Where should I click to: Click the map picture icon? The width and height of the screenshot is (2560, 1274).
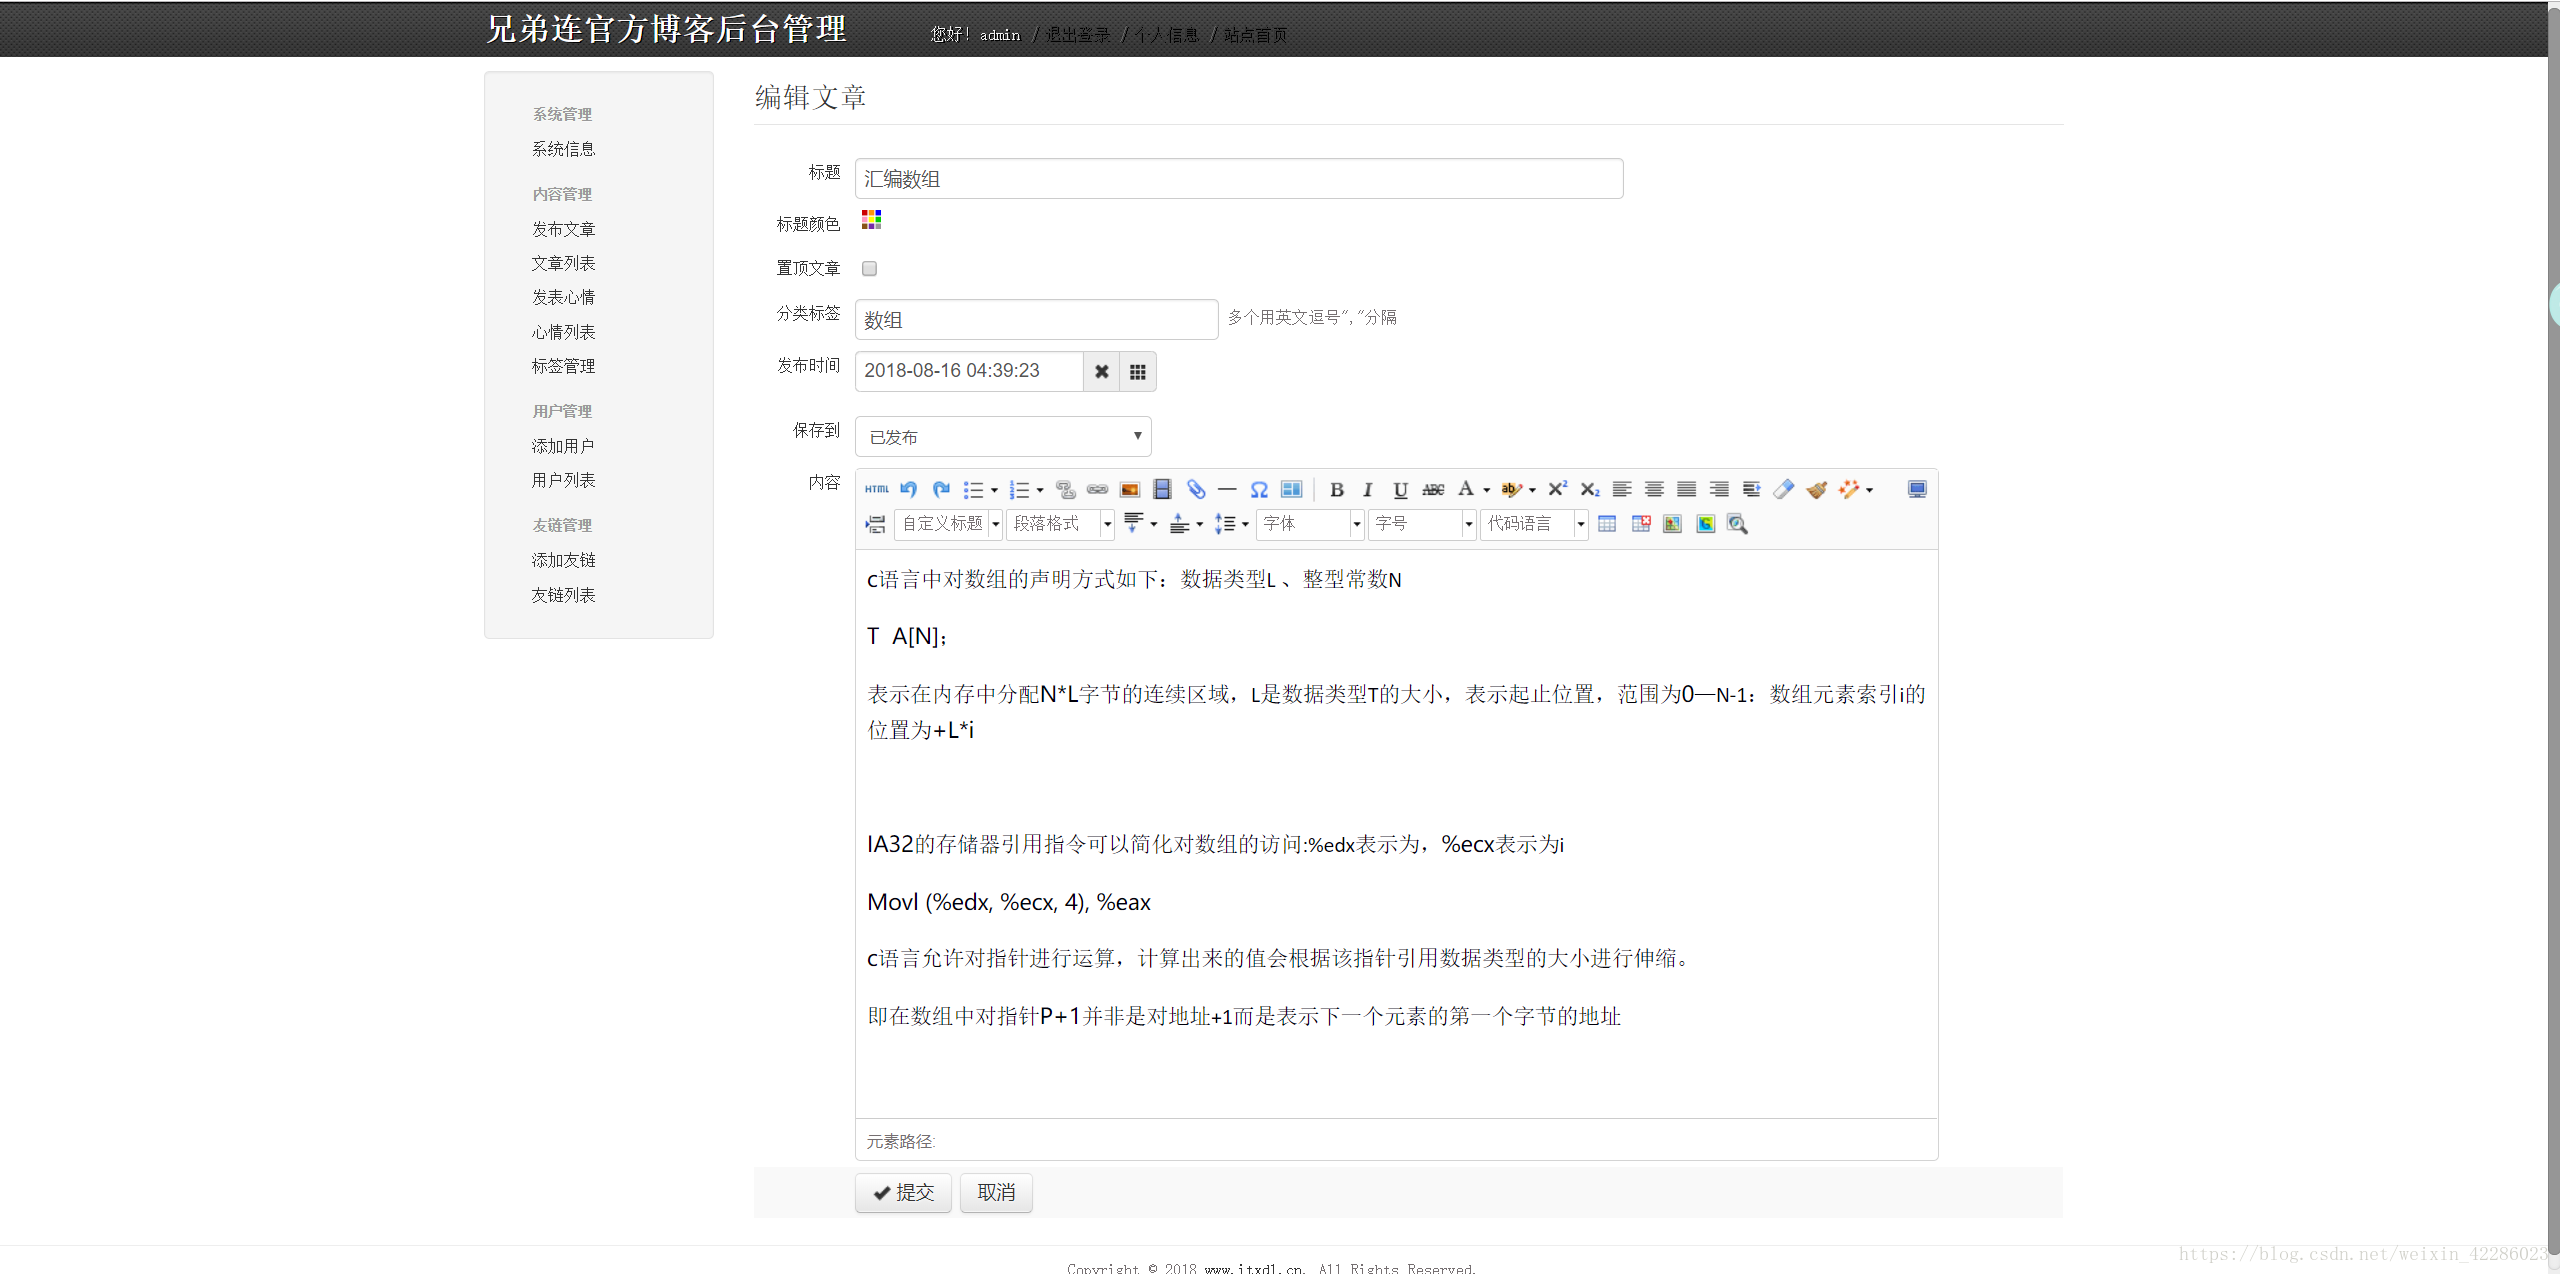(1672, 524)
